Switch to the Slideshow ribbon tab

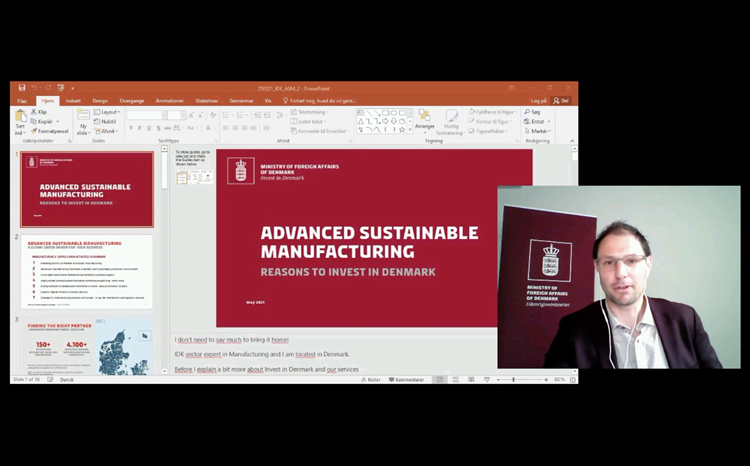(206, 101)
